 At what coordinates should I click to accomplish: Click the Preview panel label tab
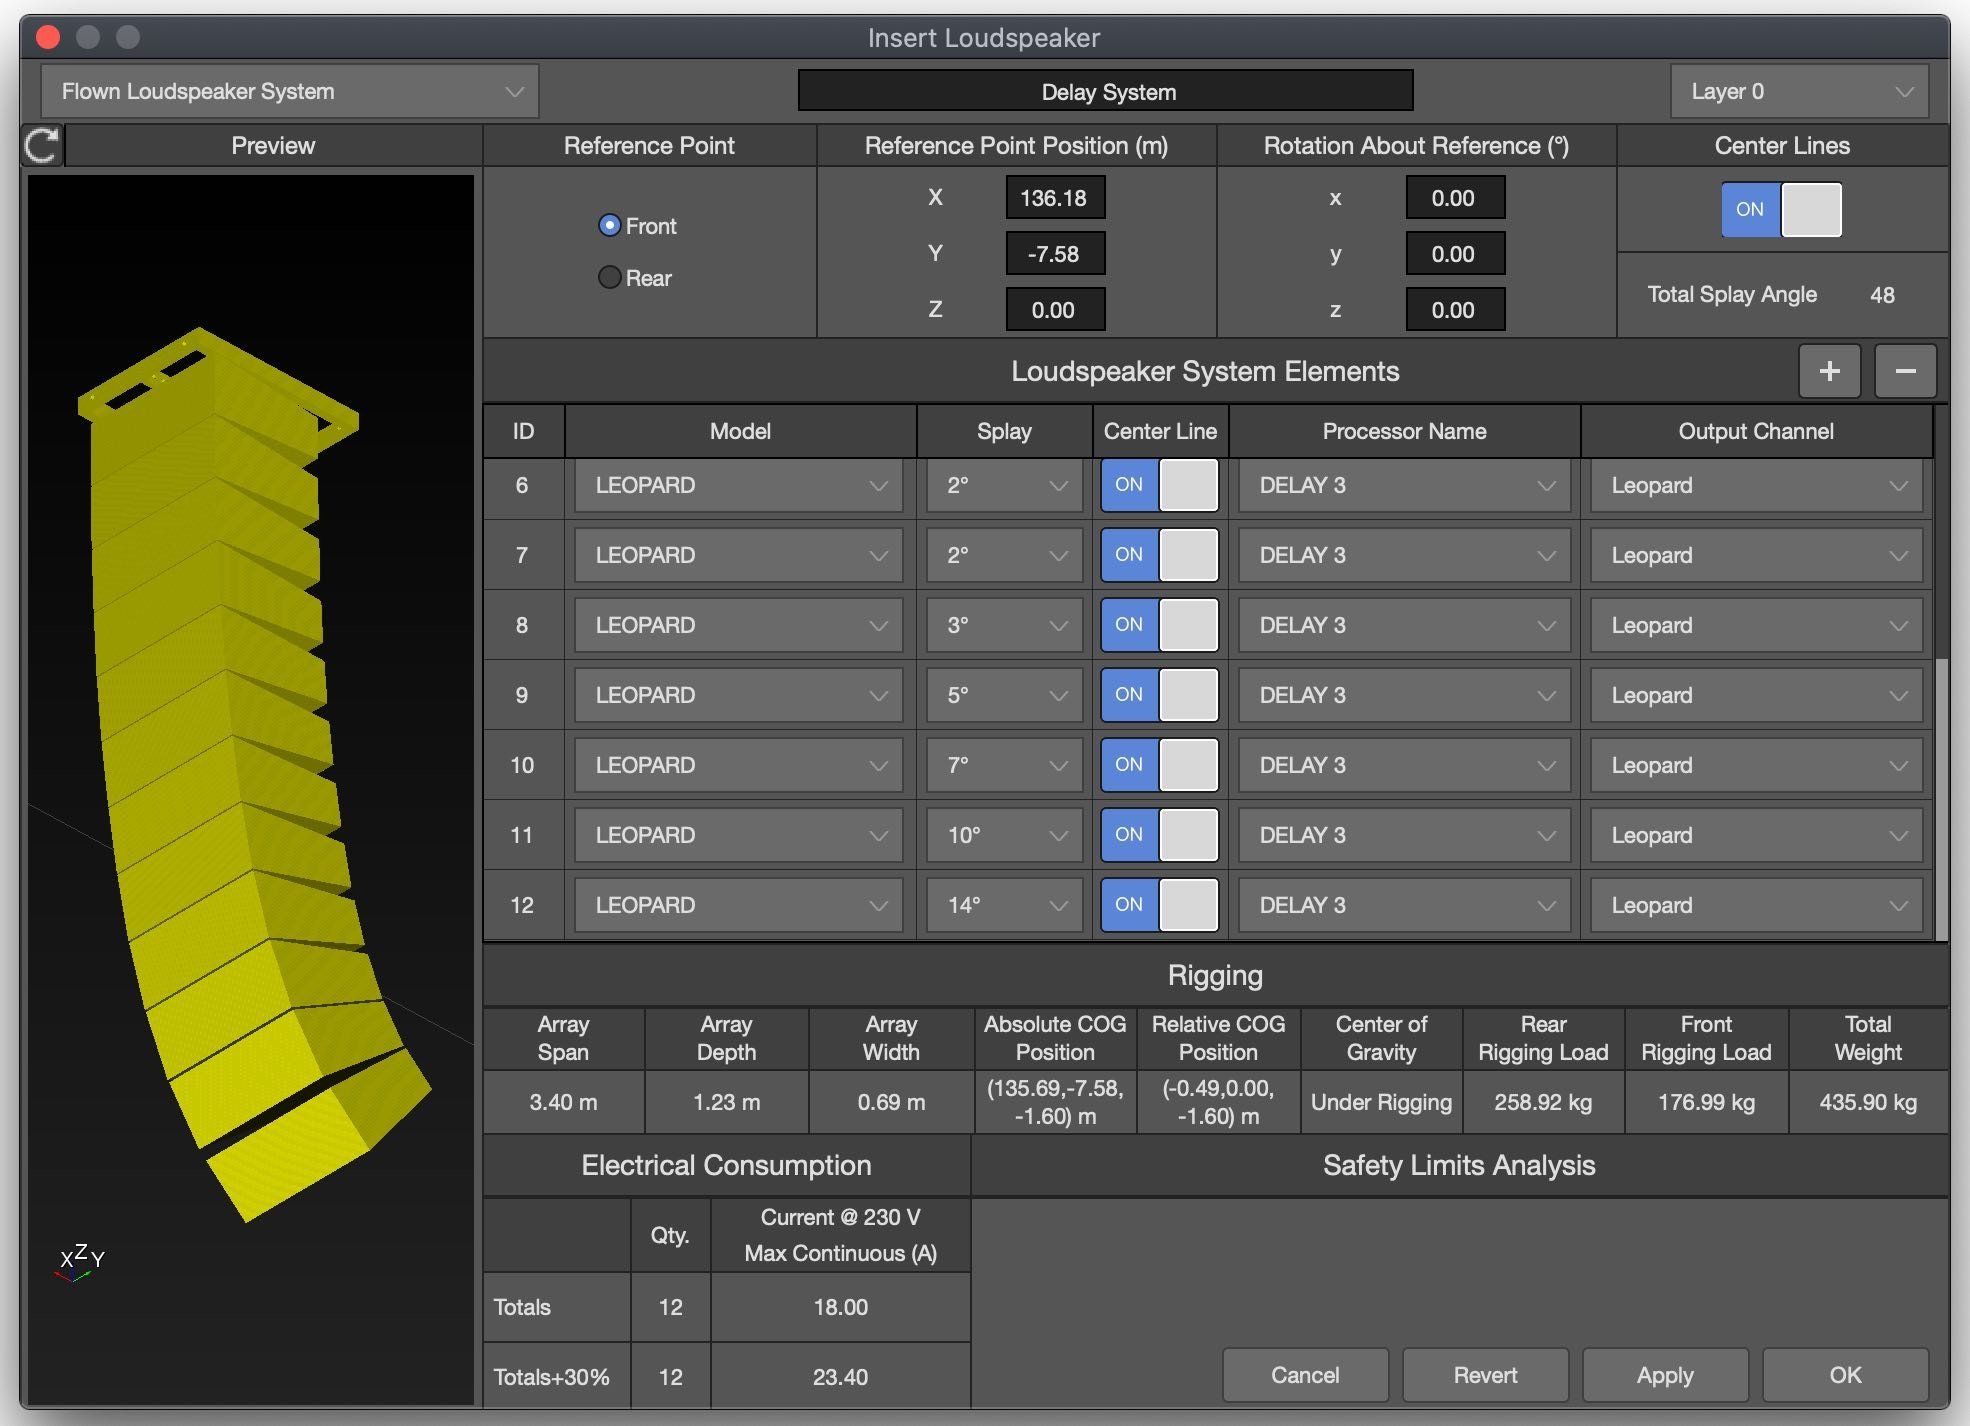[274, 145]
